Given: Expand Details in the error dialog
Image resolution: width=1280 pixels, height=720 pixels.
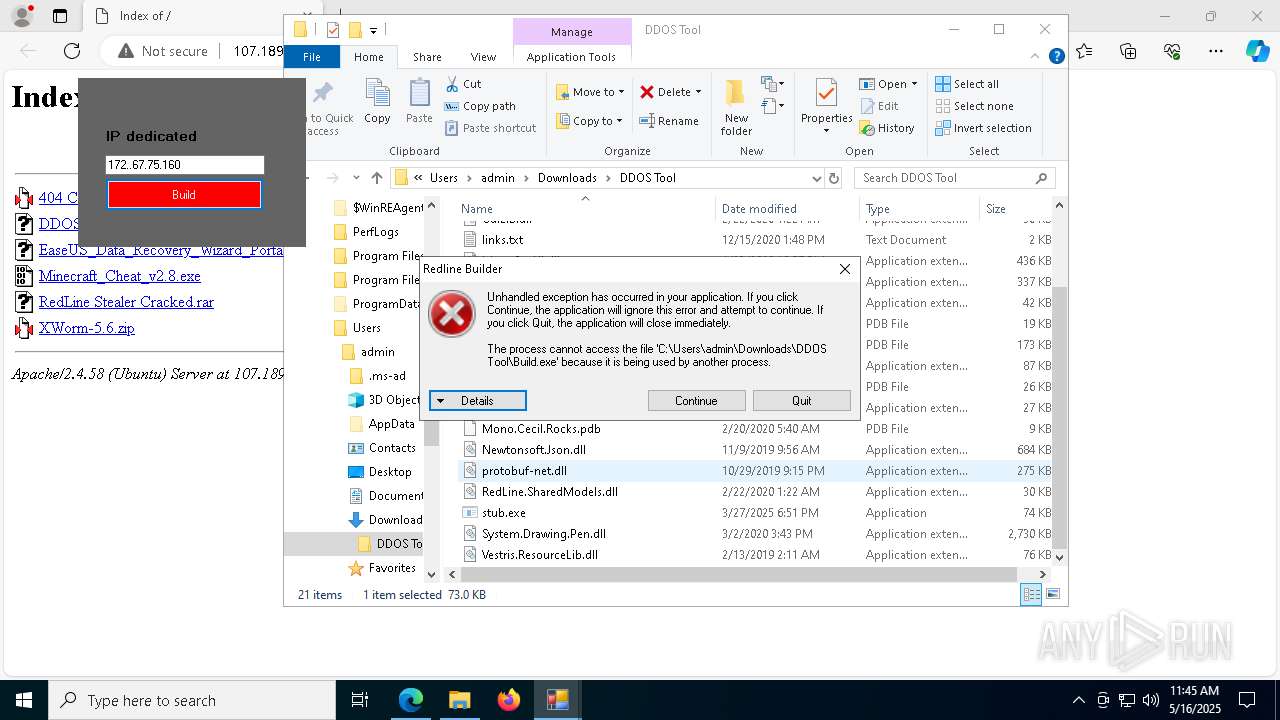Looking at the screenshot, I should point(477,401).
